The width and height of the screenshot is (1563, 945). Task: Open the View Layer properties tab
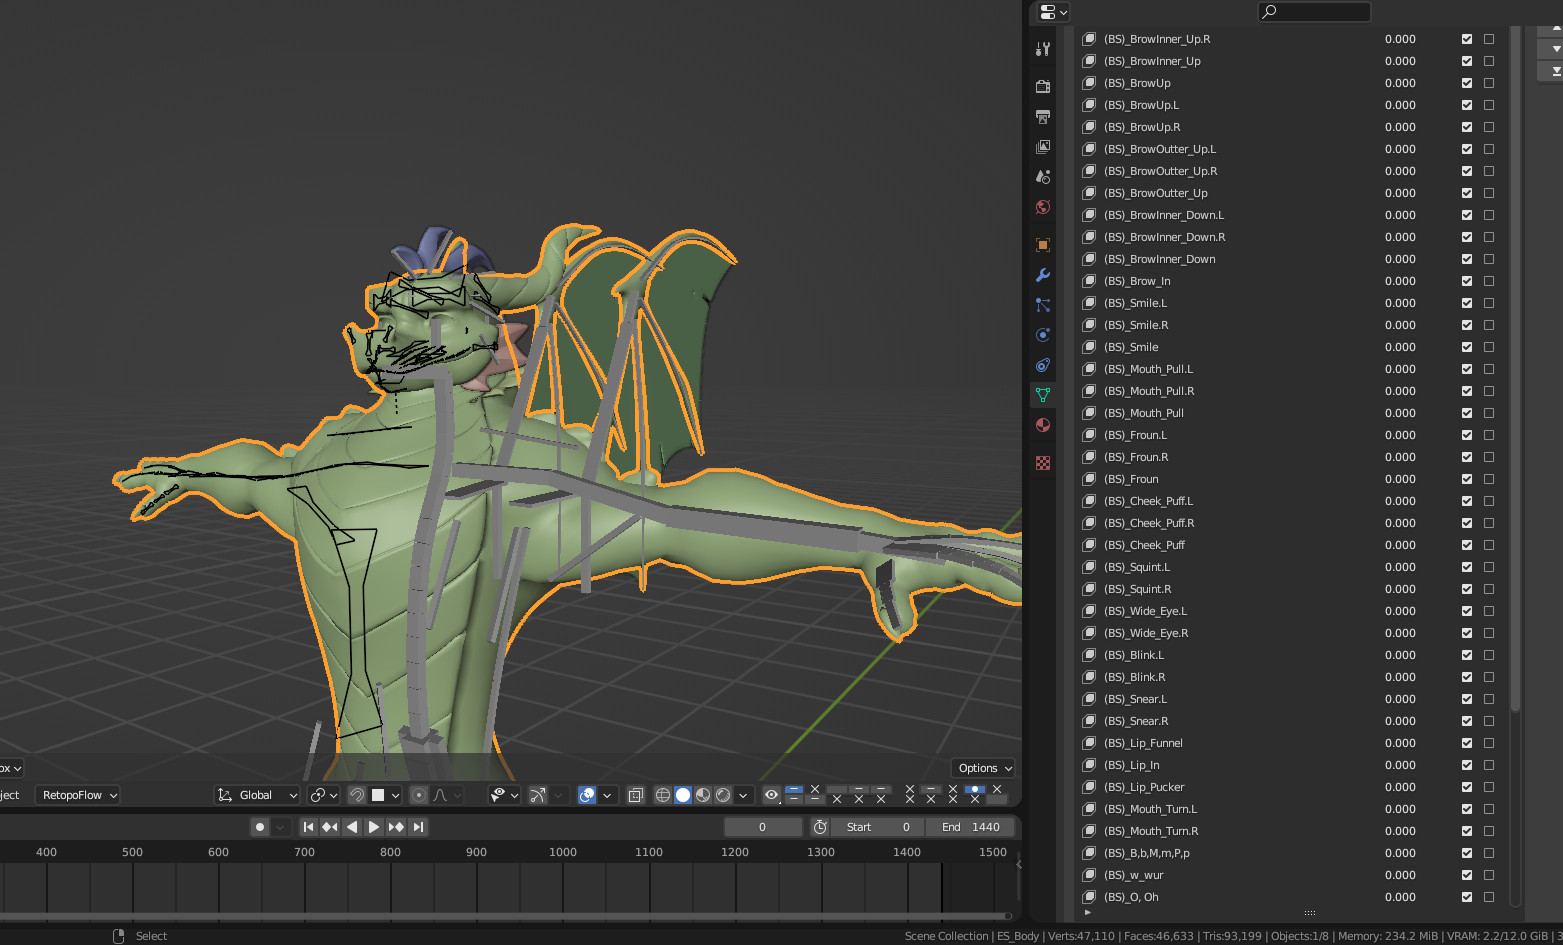tap(1043, 147)
